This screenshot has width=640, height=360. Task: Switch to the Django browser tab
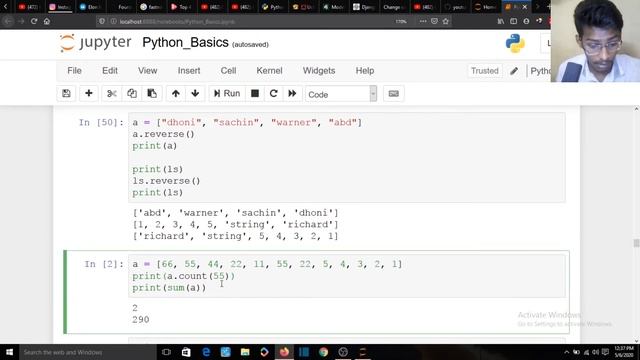point(363,7)
